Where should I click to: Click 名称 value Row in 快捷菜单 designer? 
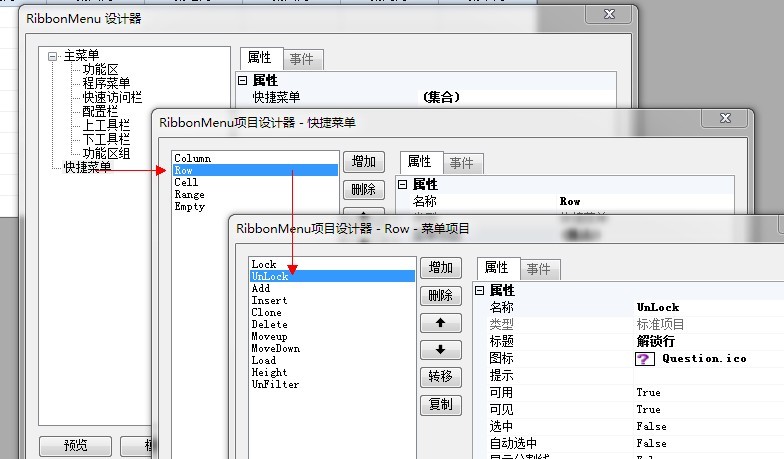click(645, 202)
